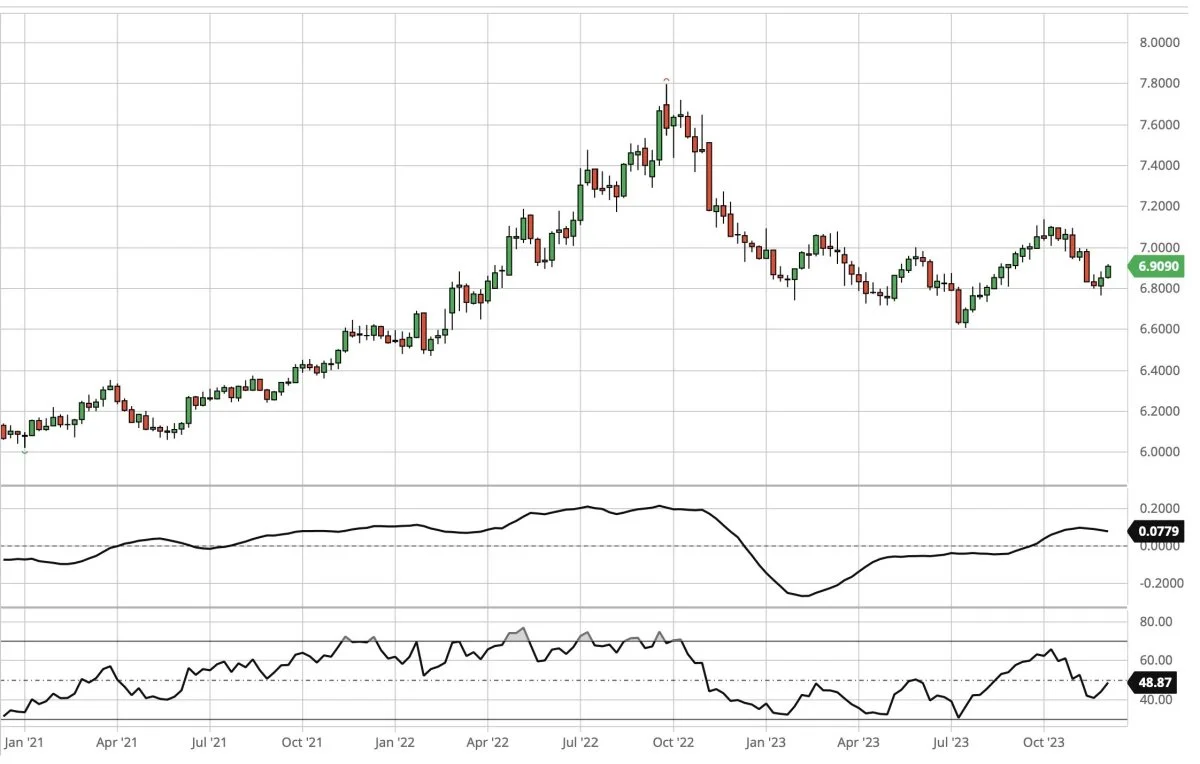This screenshot has width=1200, height=764.
Task: Click the Jan '23 date label
Action: (x=766, y=743)
